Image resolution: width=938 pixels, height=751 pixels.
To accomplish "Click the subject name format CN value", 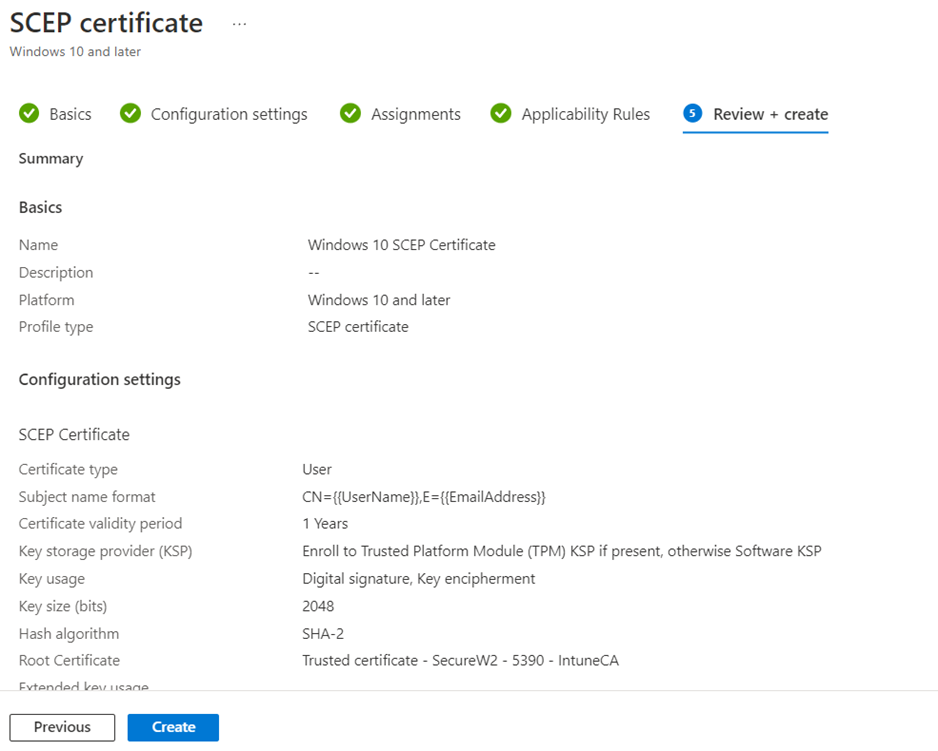I will [x=423, y=497].
